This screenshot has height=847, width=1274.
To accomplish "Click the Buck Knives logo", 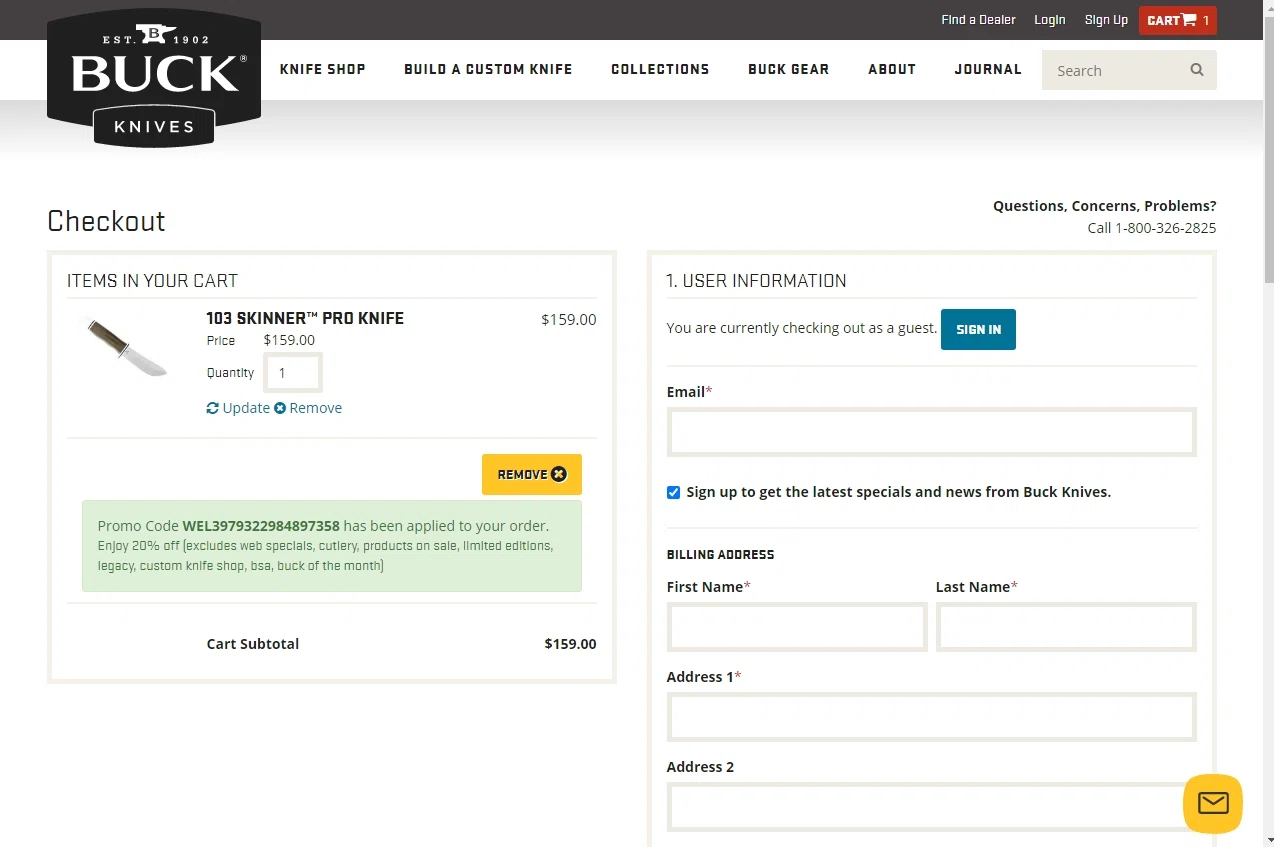I will pos(154,79).
